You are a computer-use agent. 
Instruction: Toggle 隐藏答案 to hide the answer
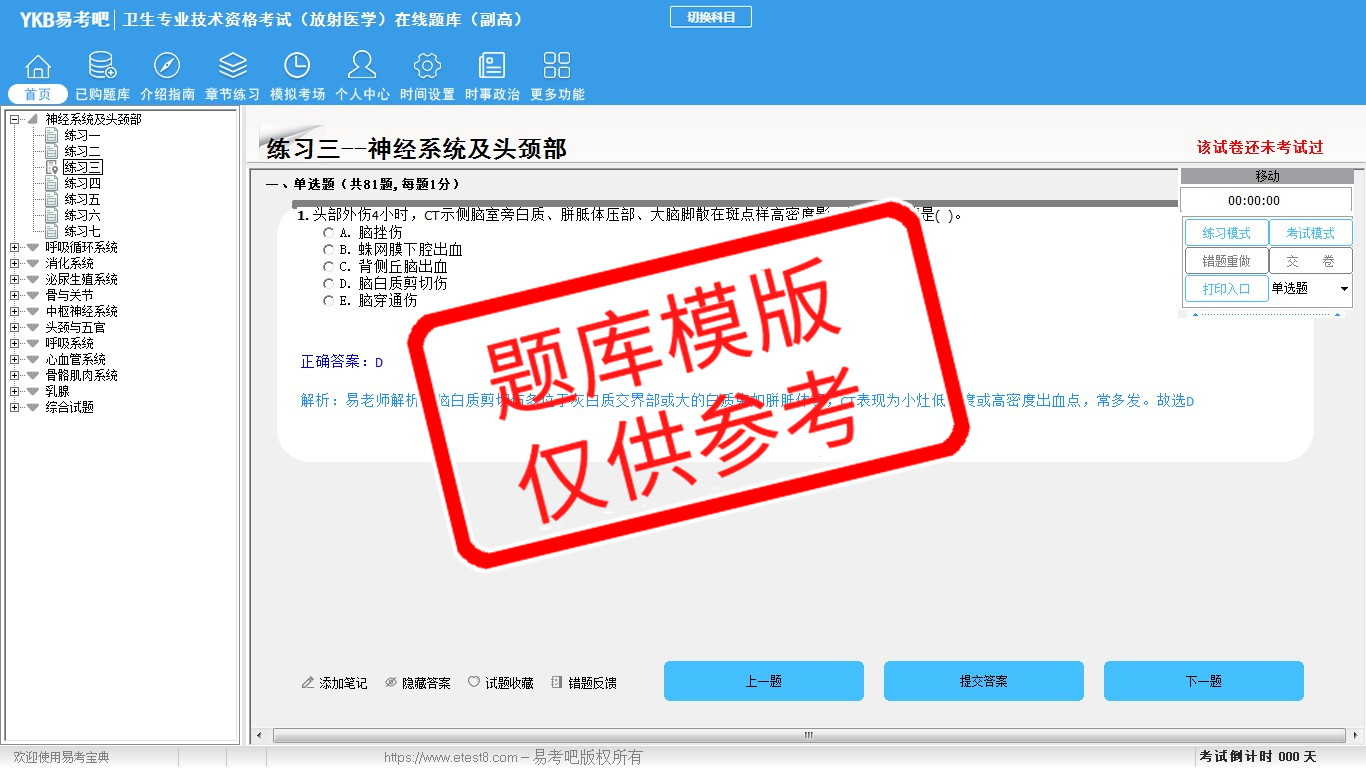(418, 683)
